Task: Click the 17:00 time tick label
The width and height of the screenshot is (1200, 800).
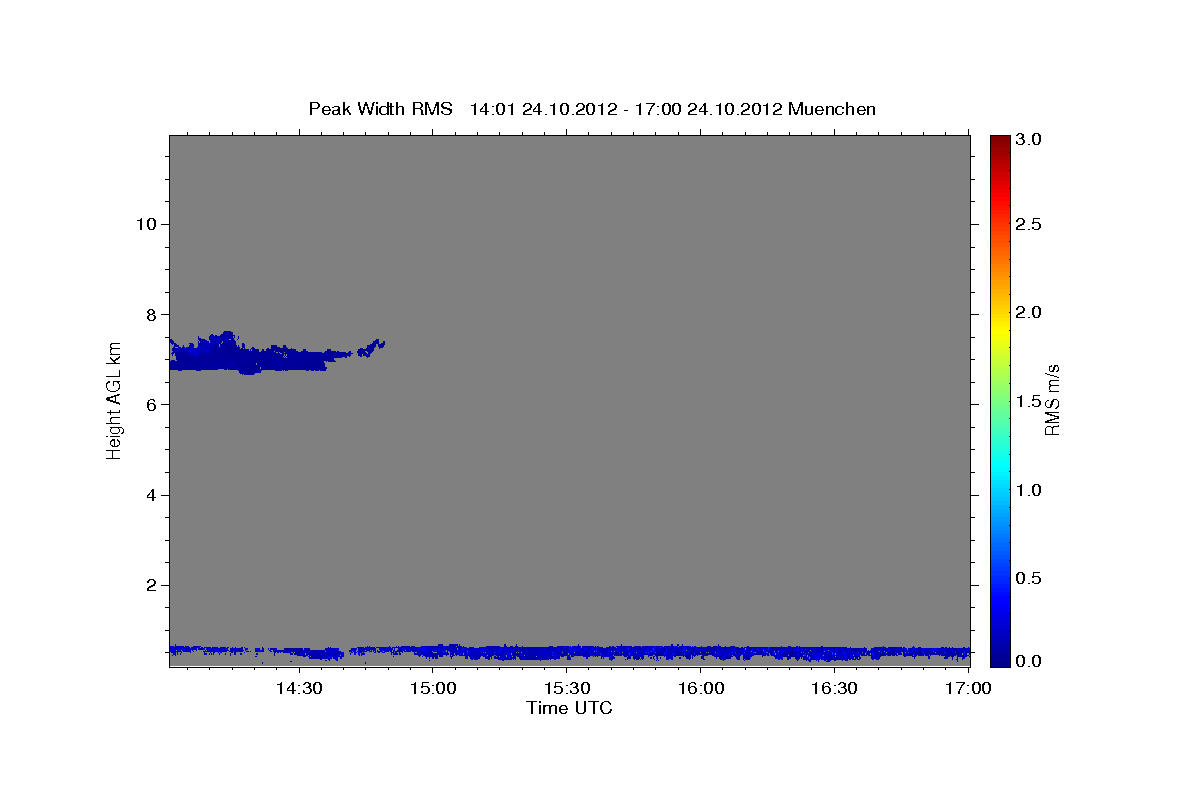Action: 968,688
